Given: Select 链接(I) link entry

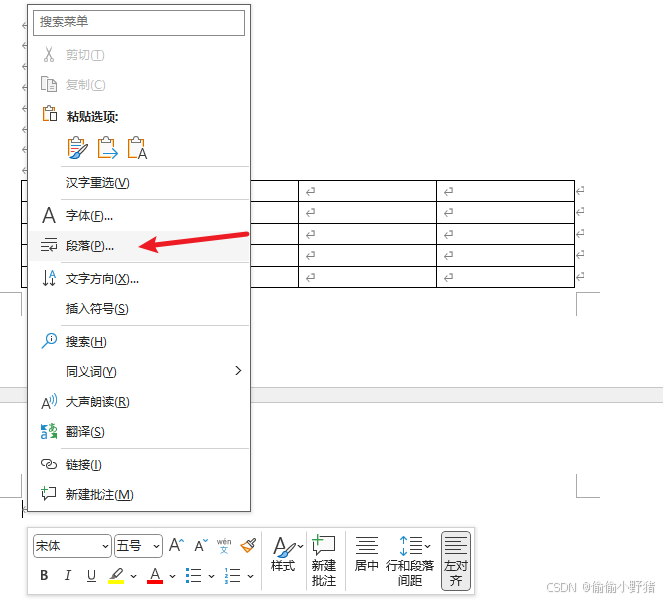Looking at the screenshot, I should pyautogui.click(x=139, y=465).
